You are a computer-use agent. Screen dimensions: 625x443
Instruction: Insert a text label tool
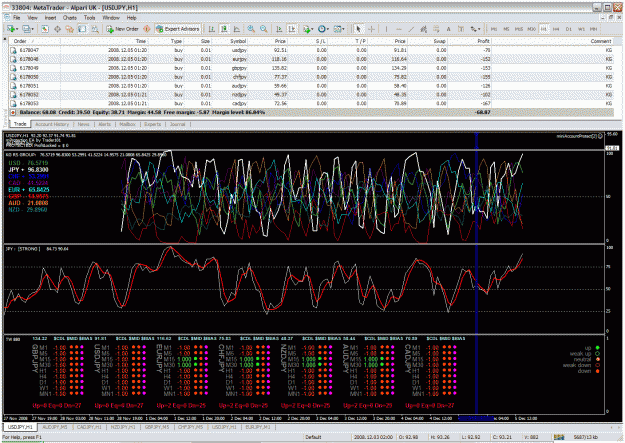pyautogui.click(x=448, y=29)
